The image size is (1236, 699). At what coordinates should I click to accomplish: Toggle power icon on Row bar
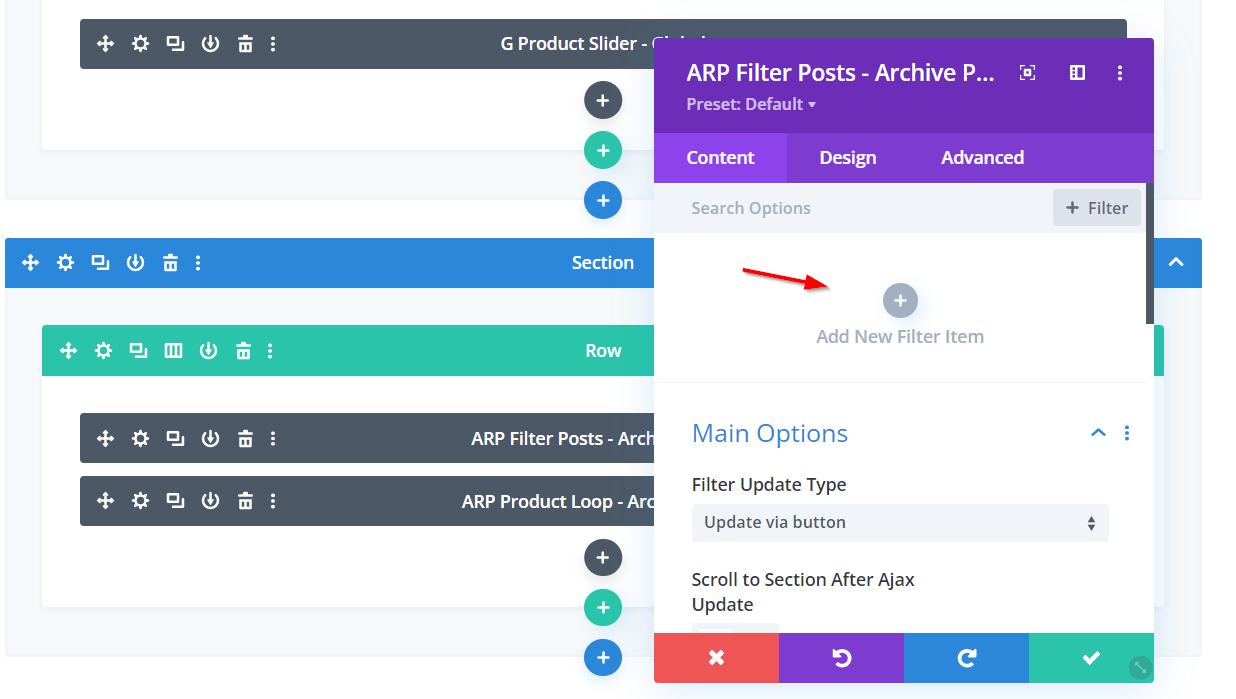click(208, 351)
